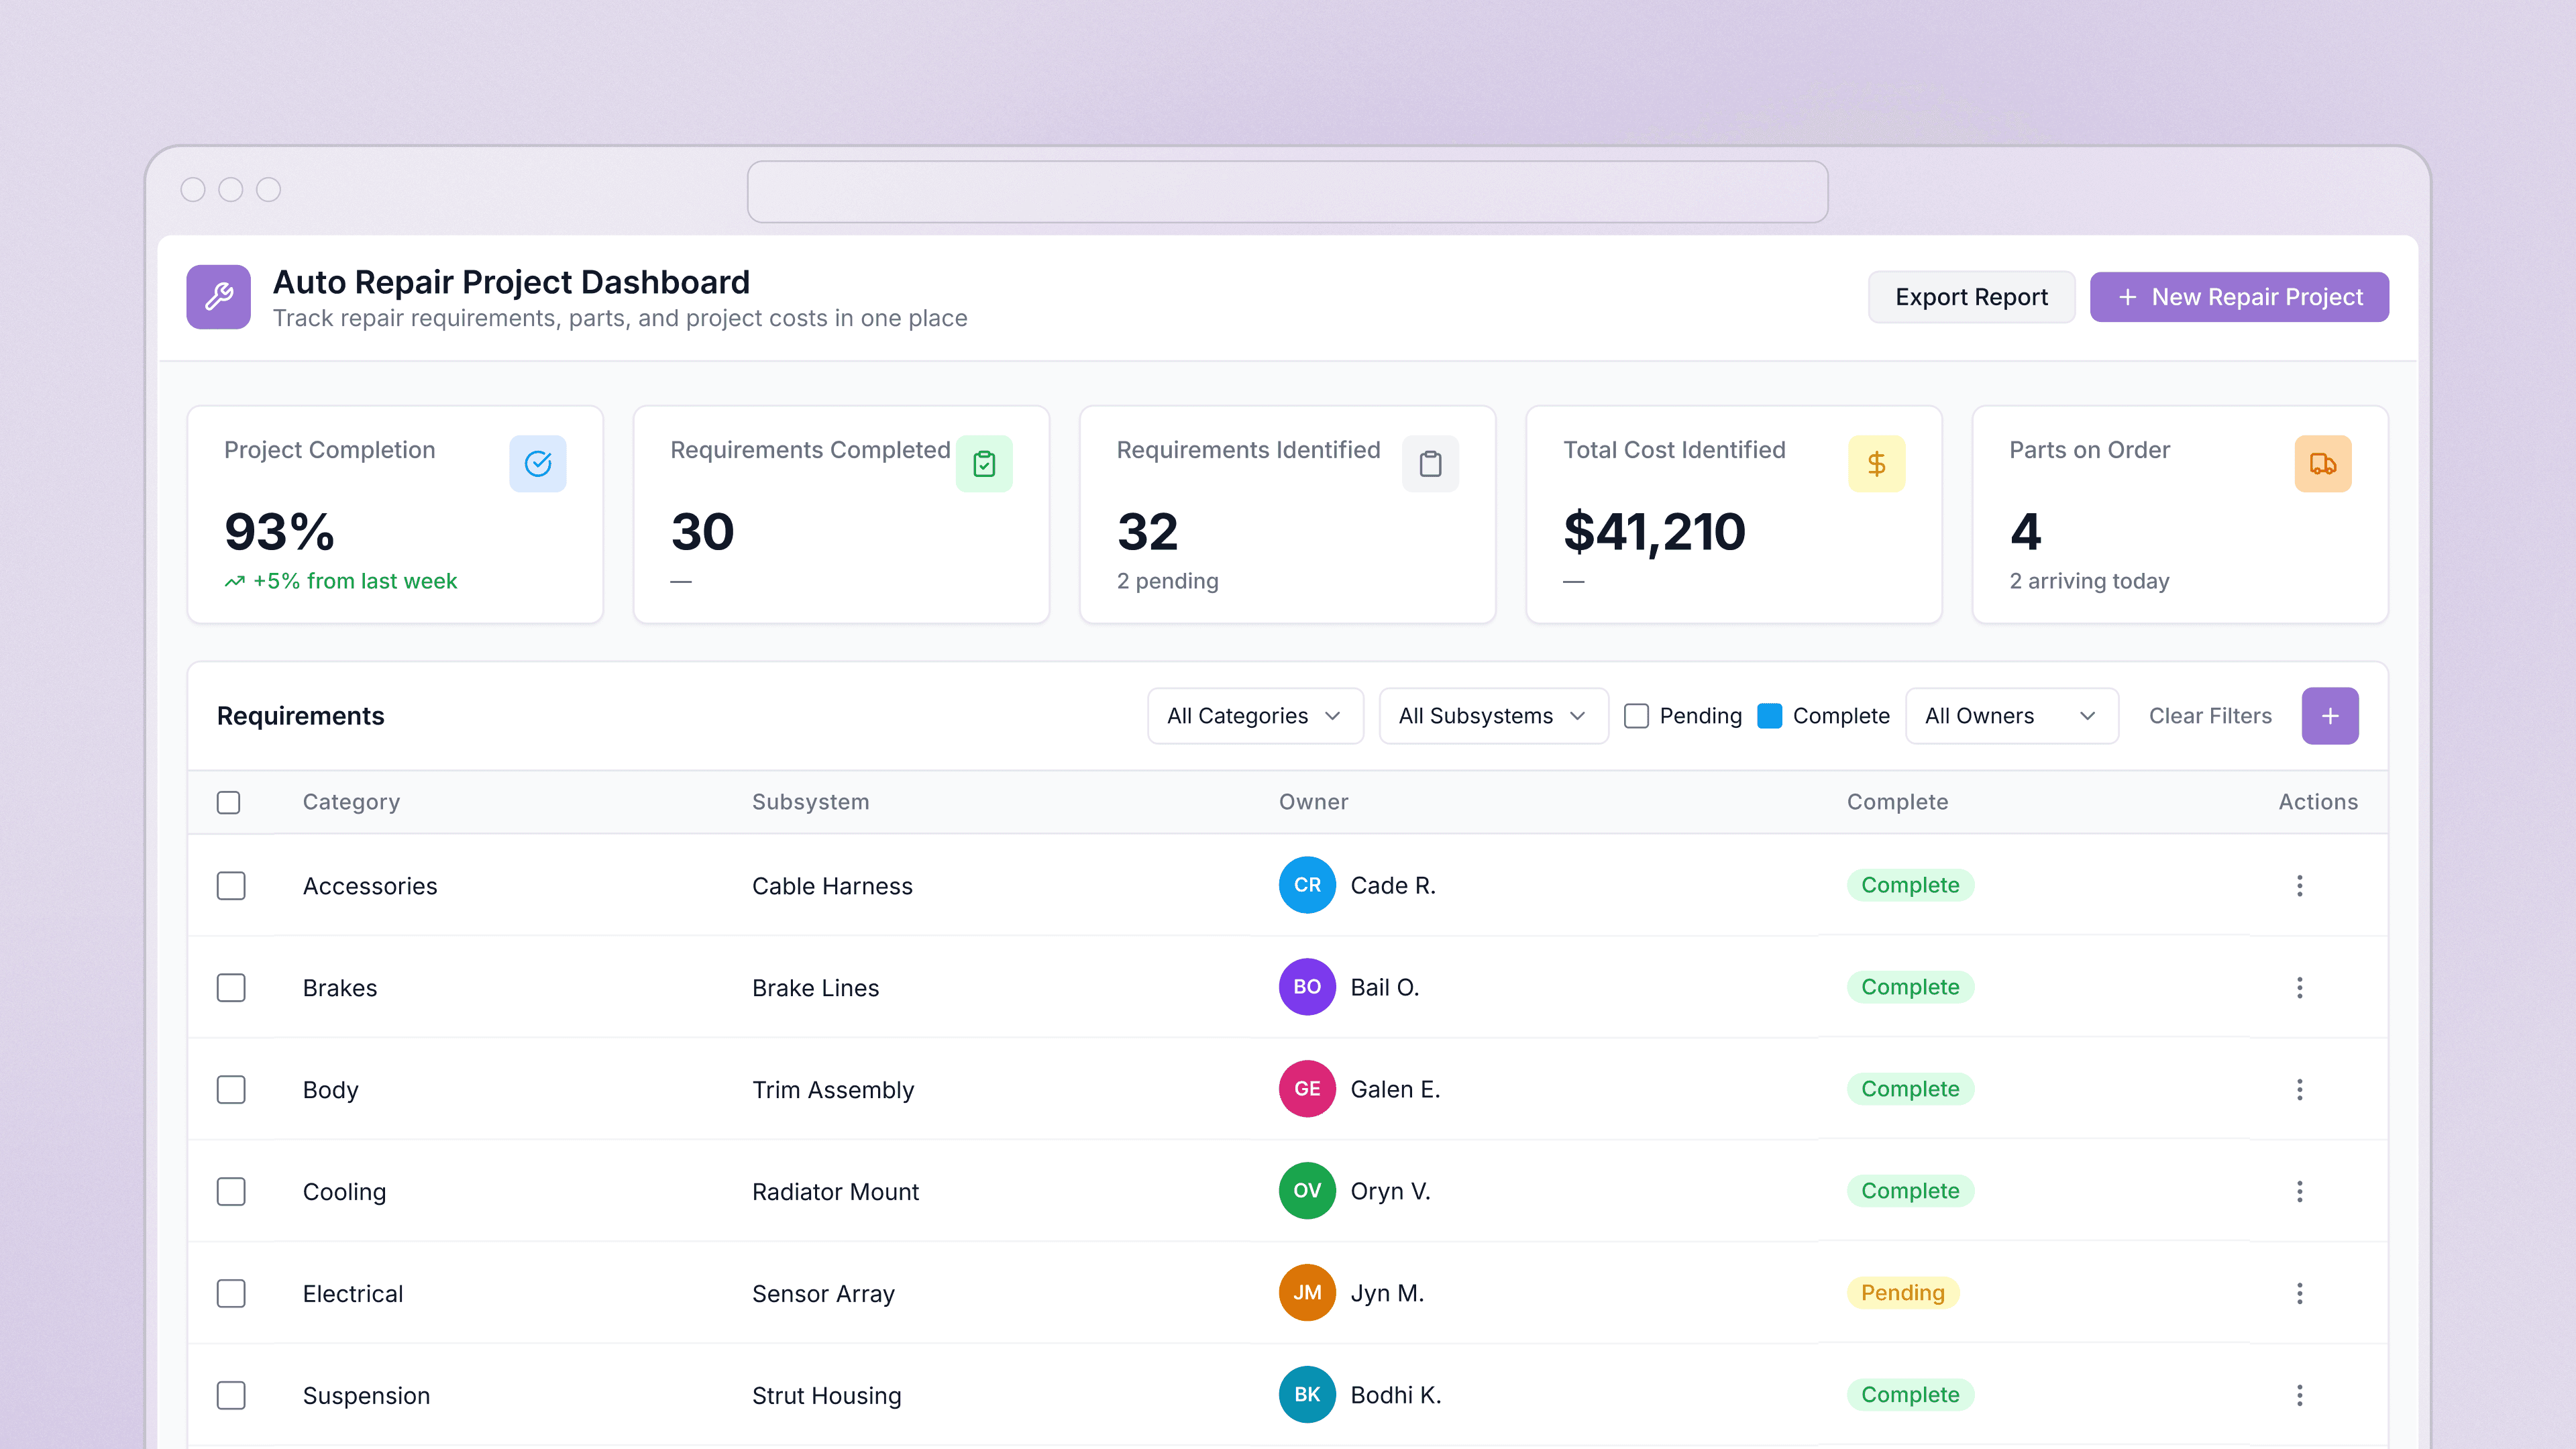This screenshot has height=1449, width=2576.
Task: Enable the Pending filter checkbox
Action: [x=1636, y=716]
